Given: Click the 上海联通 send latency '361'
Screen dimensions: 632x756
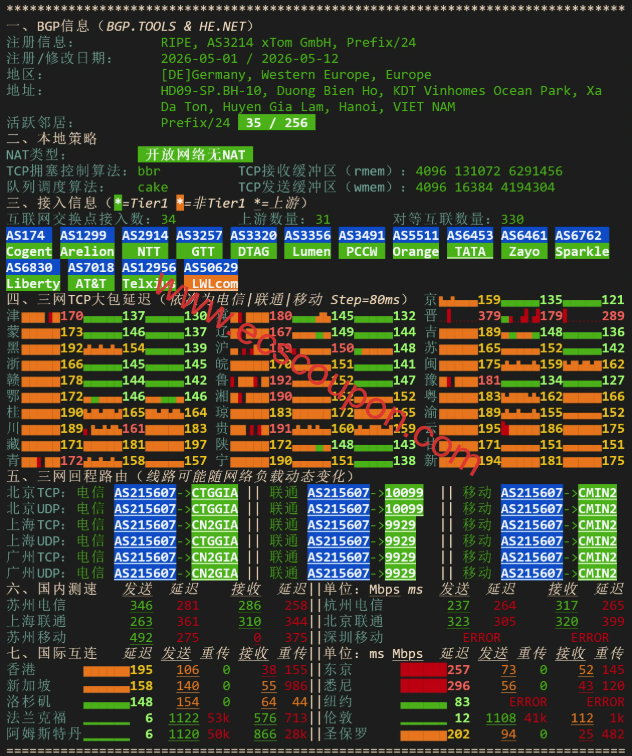Looking at the screenshot, I should (x=188, y=621).
